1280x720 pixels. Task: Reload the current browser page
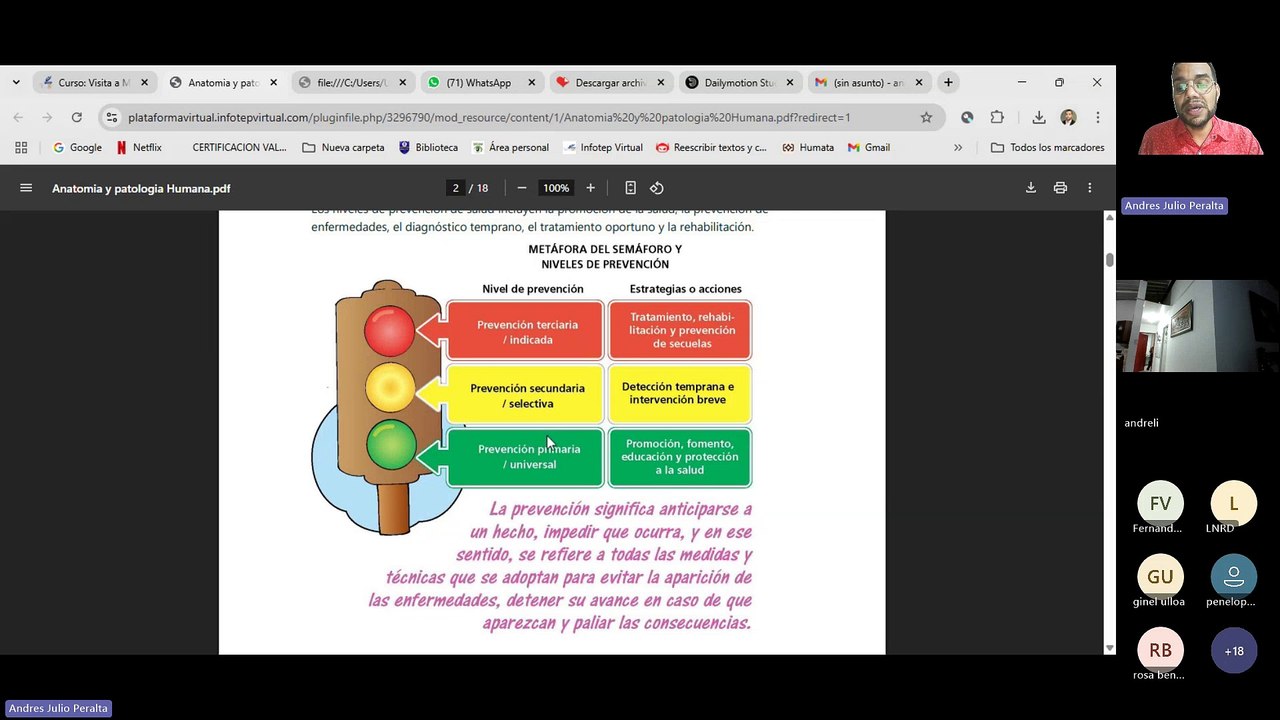coord(76,117)
